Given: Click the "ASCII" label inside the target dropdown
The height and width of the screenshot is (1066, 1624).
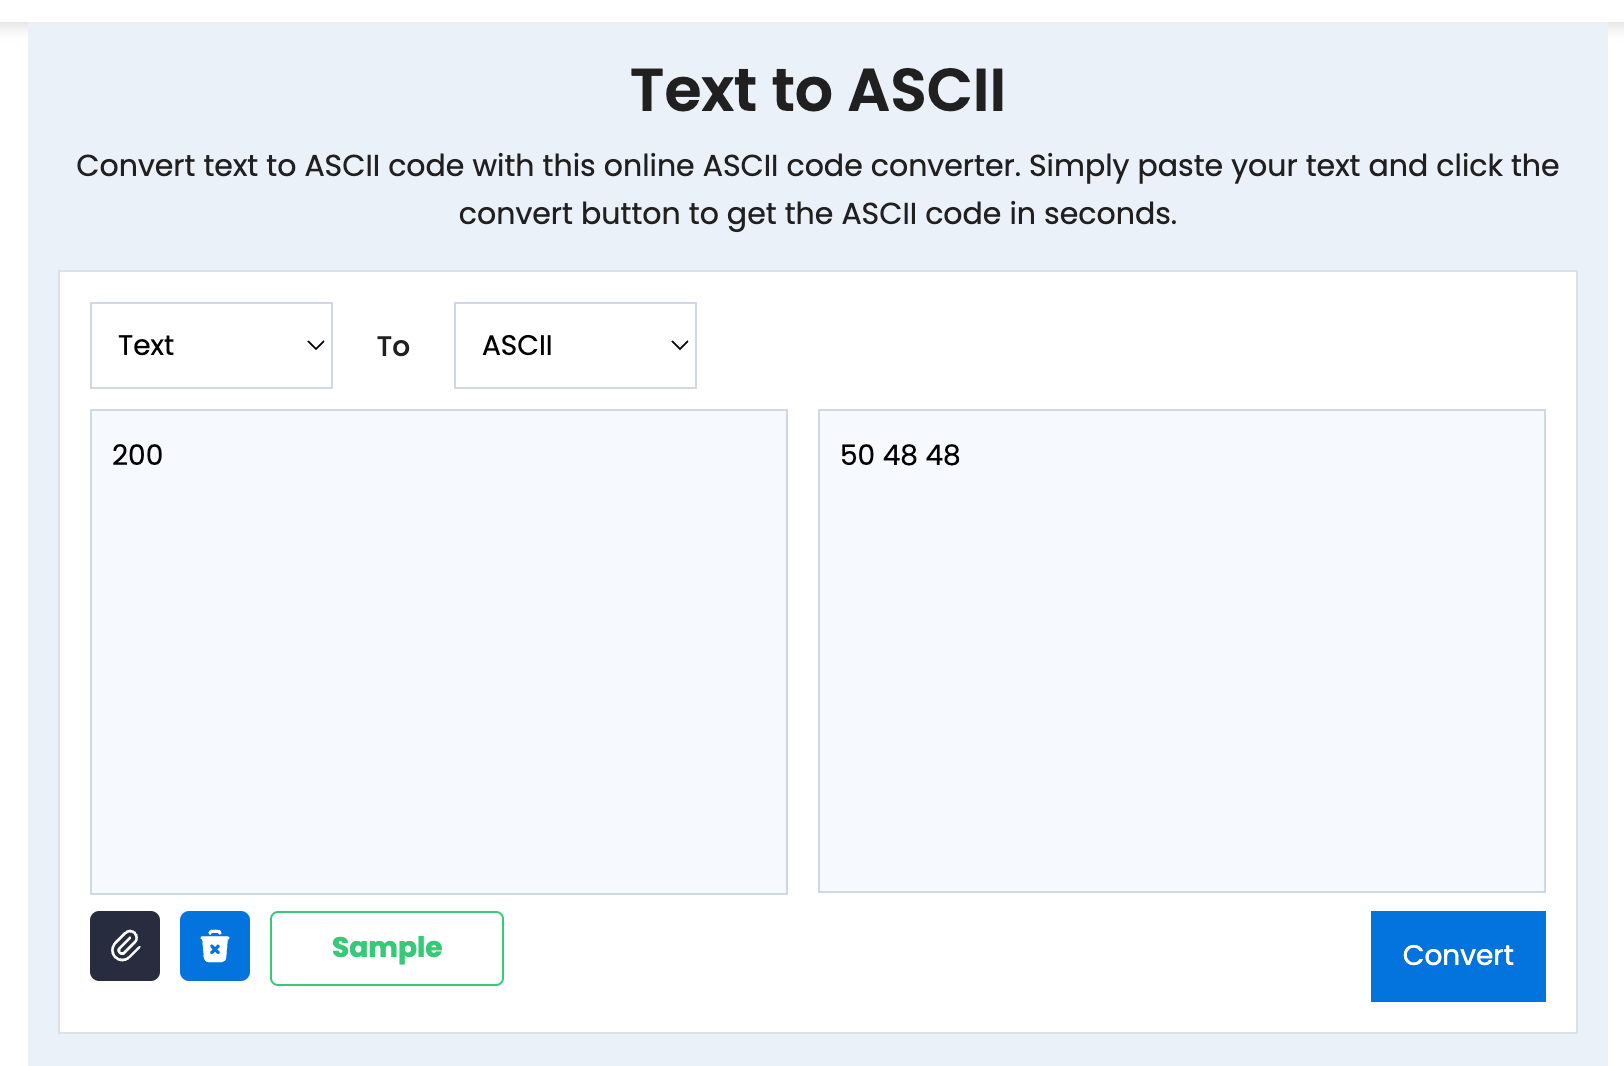Looking at the screenshot, I should point(517,346).
